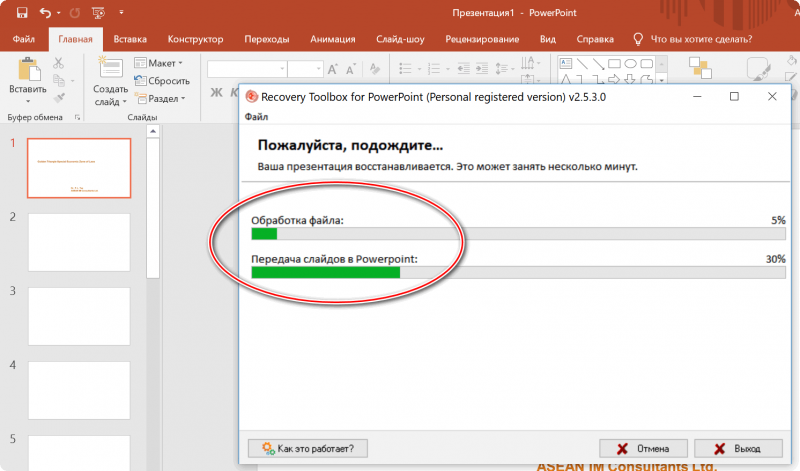Click Выход button in Recovery Toolbox
Screen dimensions: 800x471
(738, 449)
